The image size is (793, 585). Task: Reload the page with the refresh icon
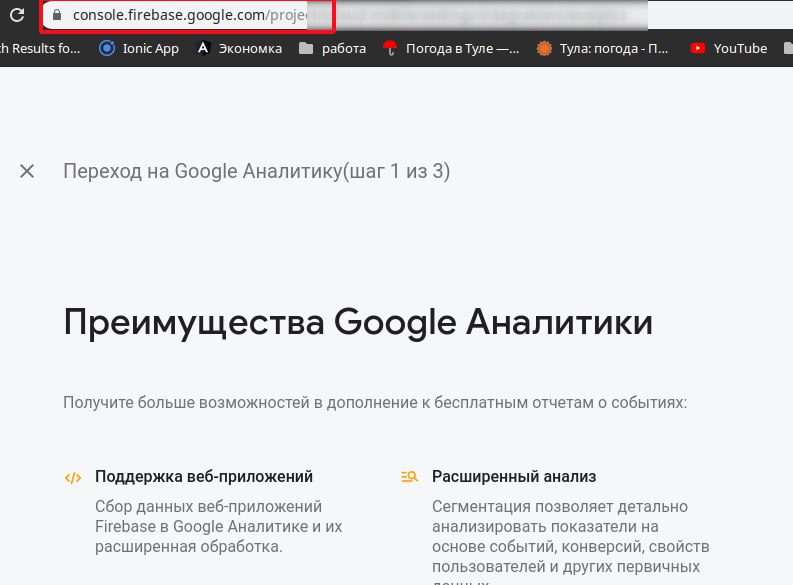point(17,15)
